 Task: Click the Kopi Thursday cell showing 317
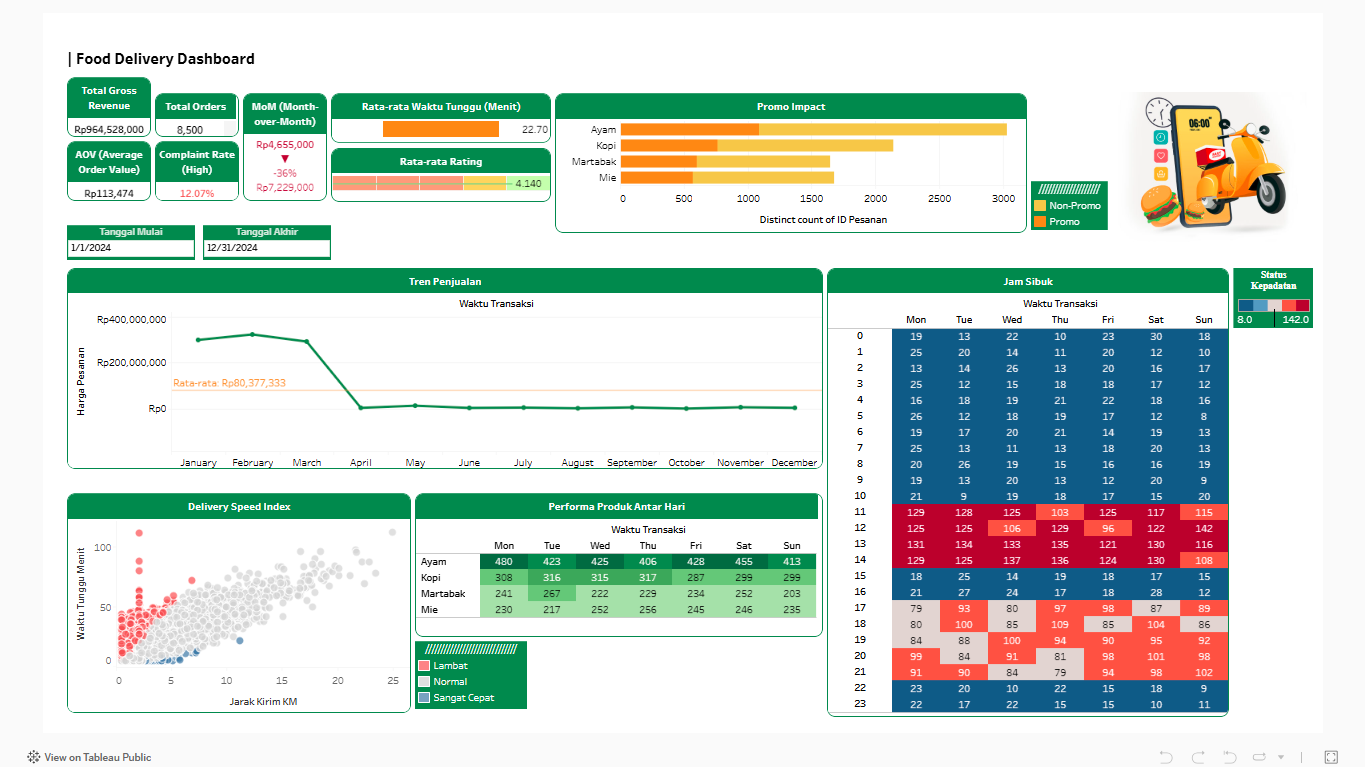coord(648,577)
